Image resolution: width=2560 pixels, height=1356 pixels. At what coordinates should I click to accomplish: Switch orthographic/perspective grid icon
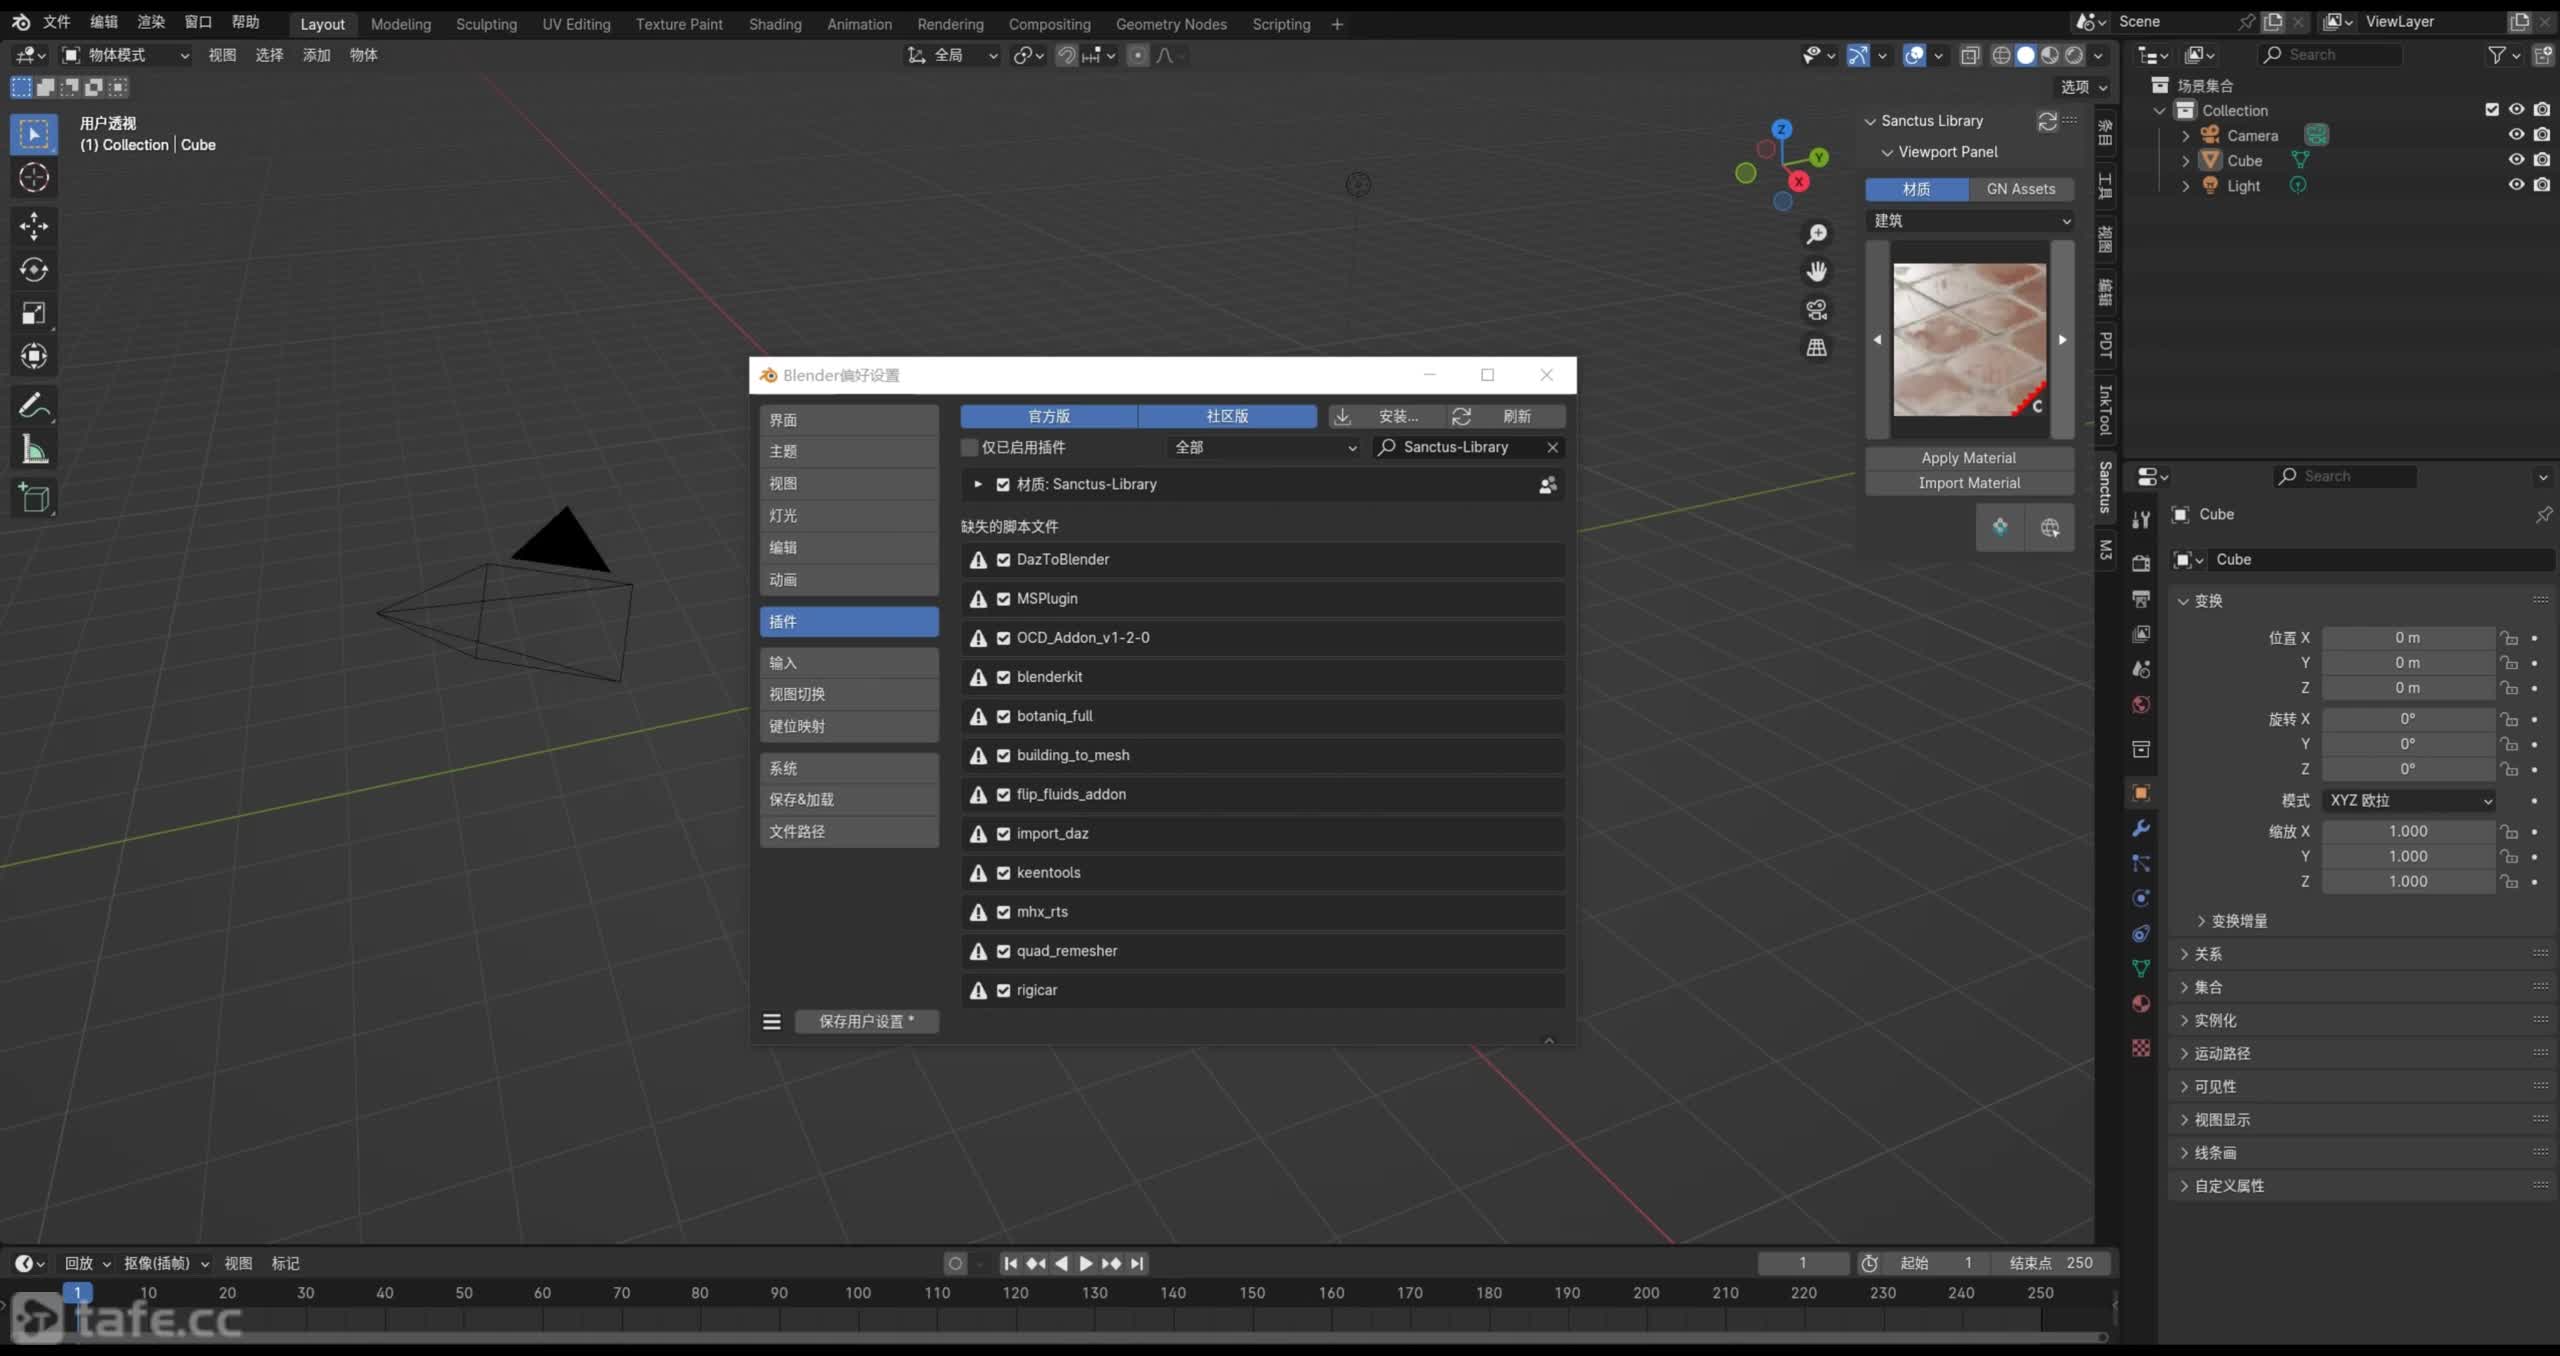coord(1817,347)
